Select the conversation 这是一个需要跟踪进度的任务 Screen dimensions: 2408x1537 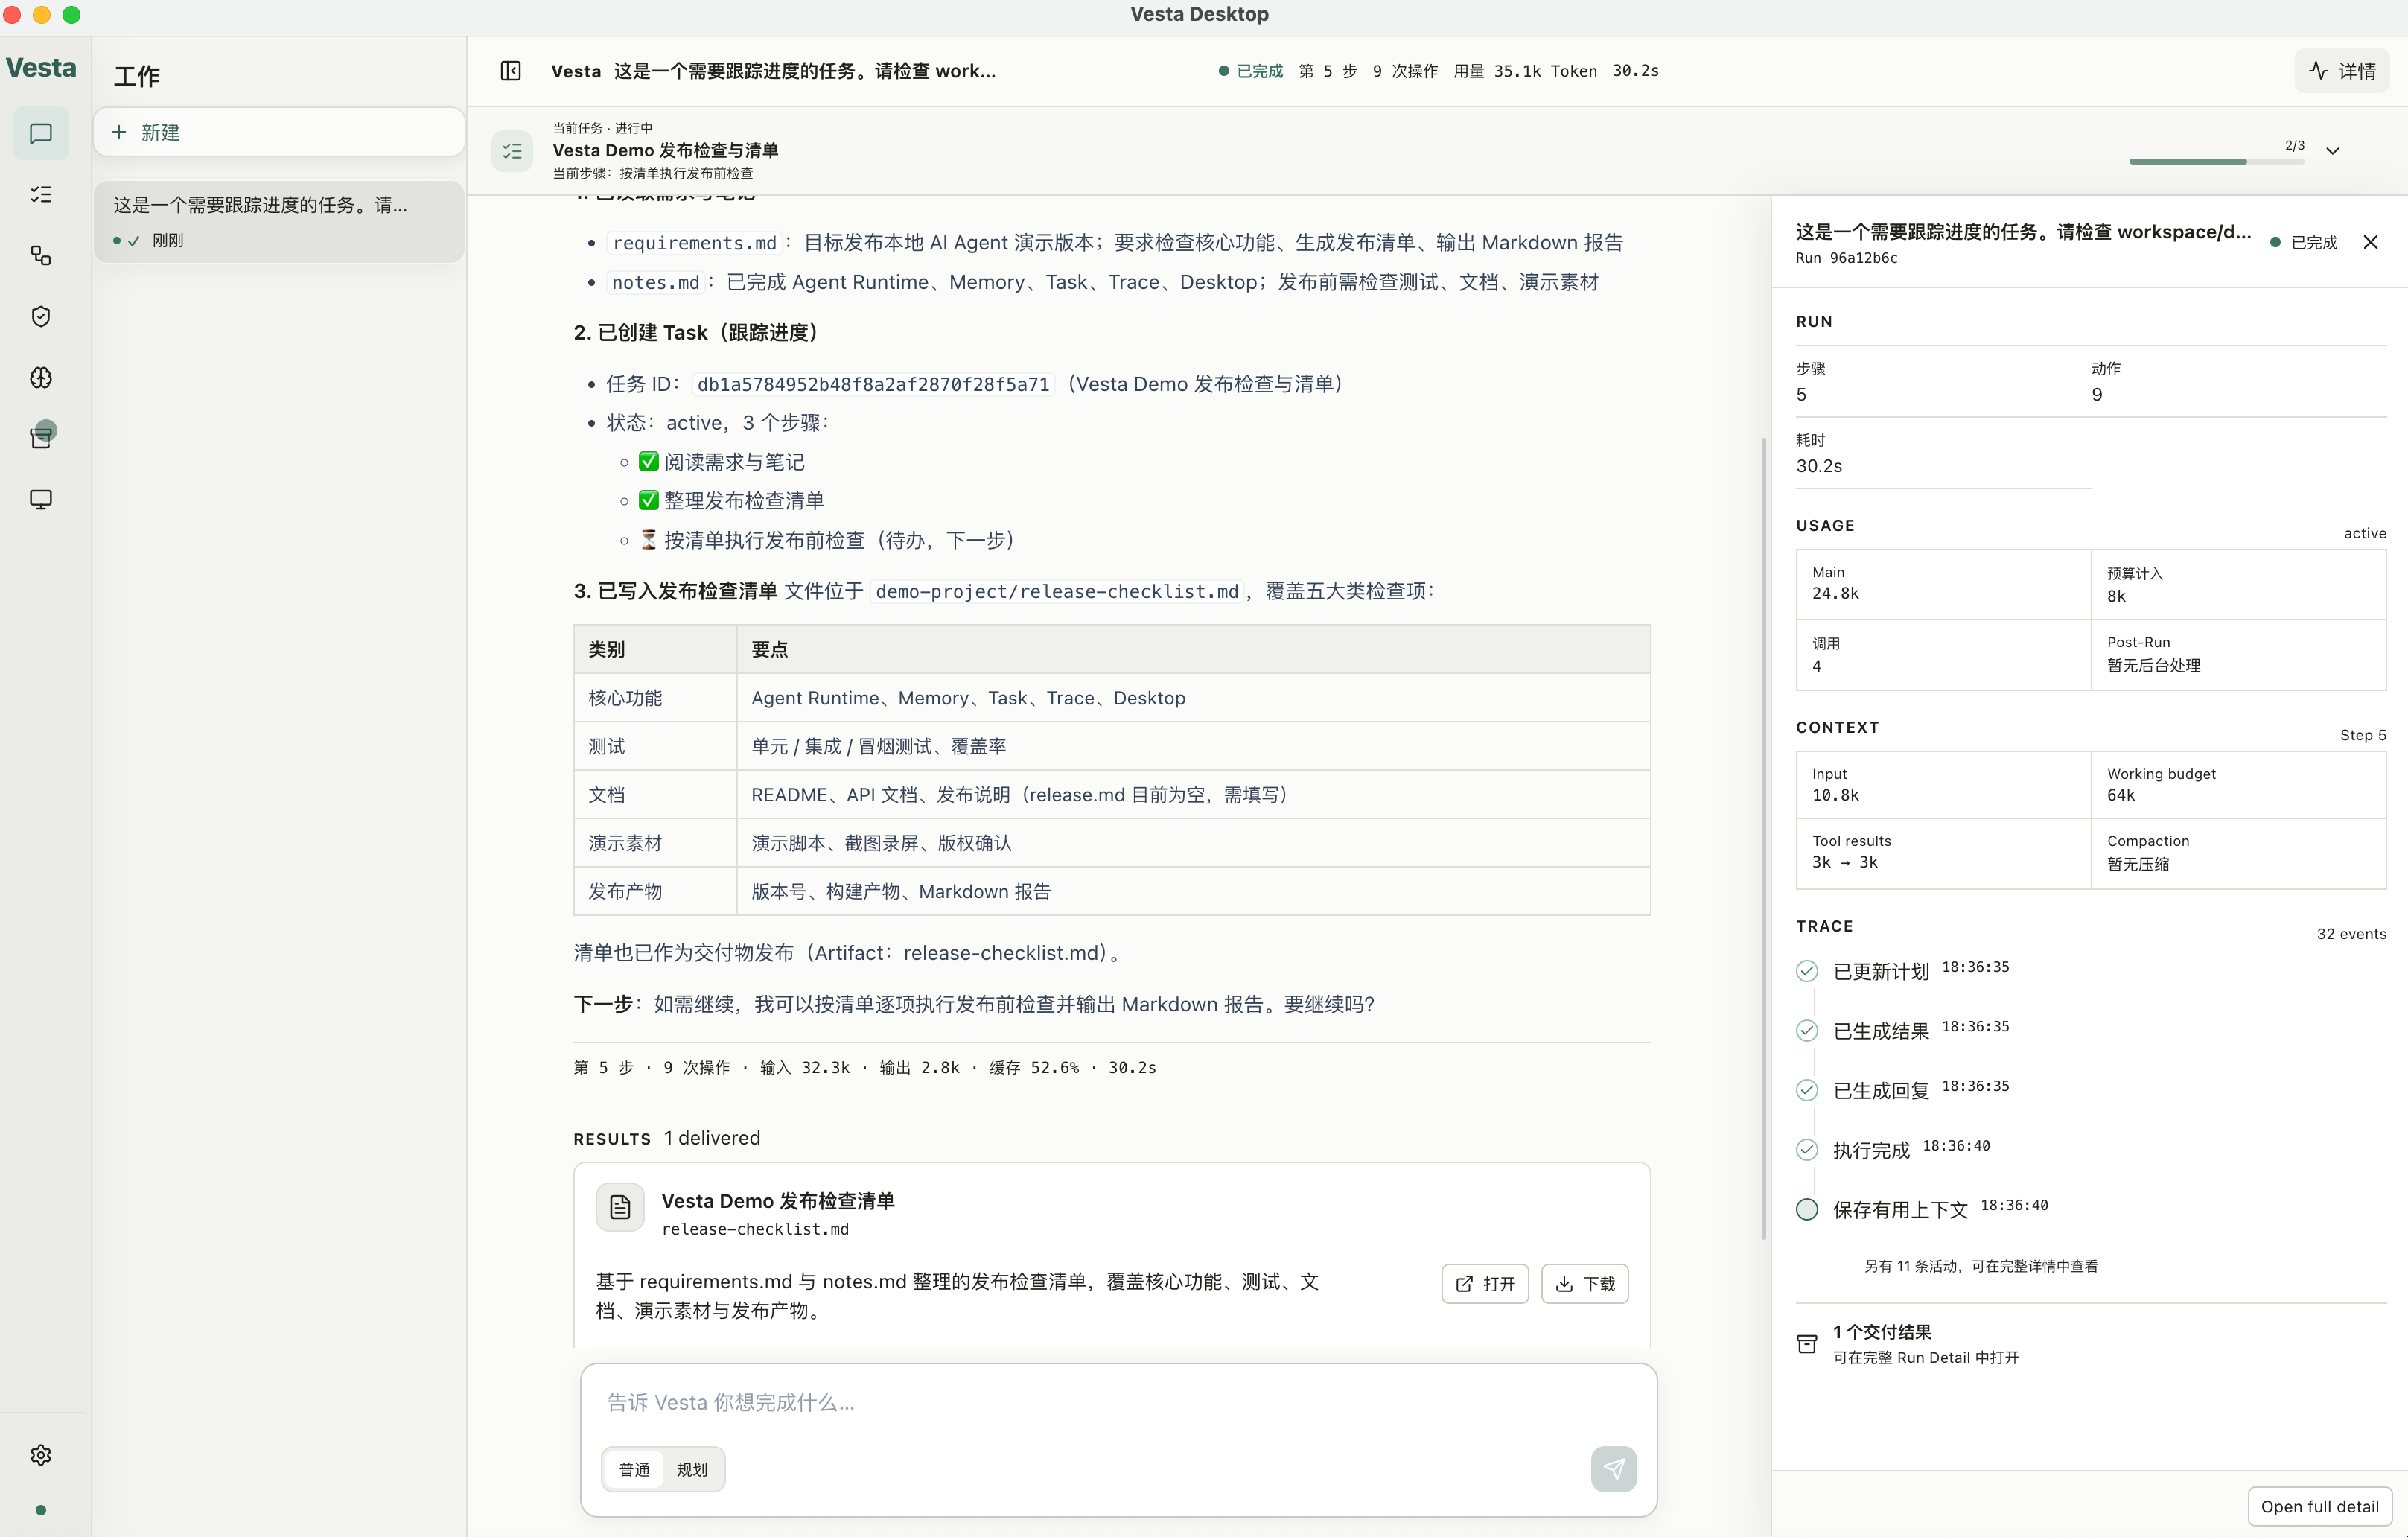[x=279, y=221]
